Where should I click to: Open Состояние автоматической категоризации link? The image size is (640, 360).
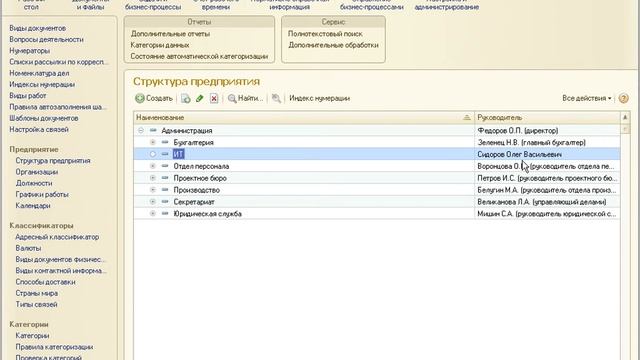coord(199,57)
